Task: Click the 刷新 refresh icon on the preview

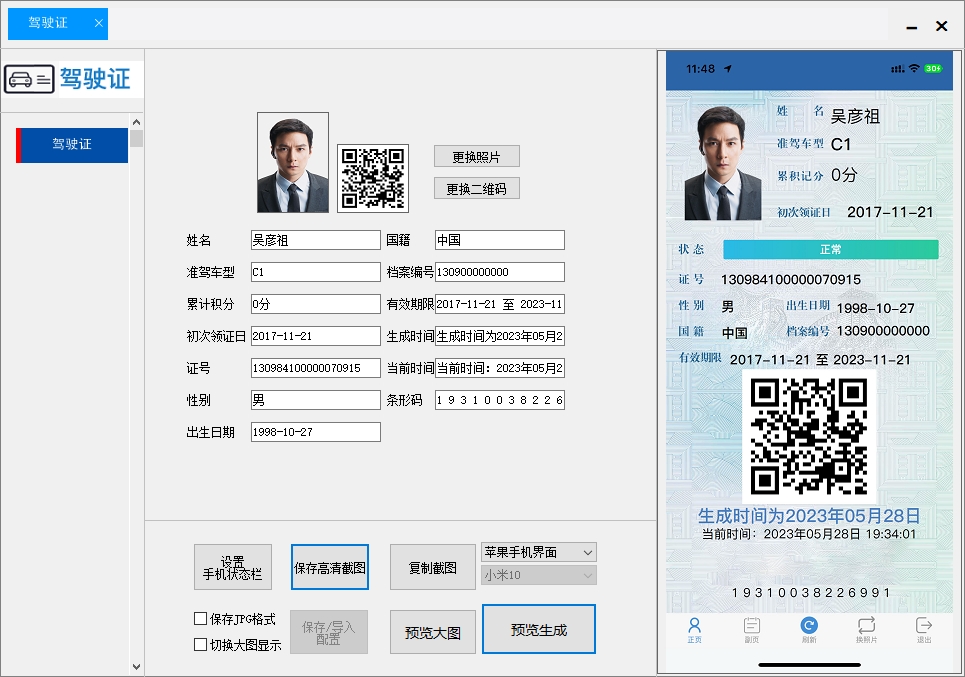Action: coord(808,624)
